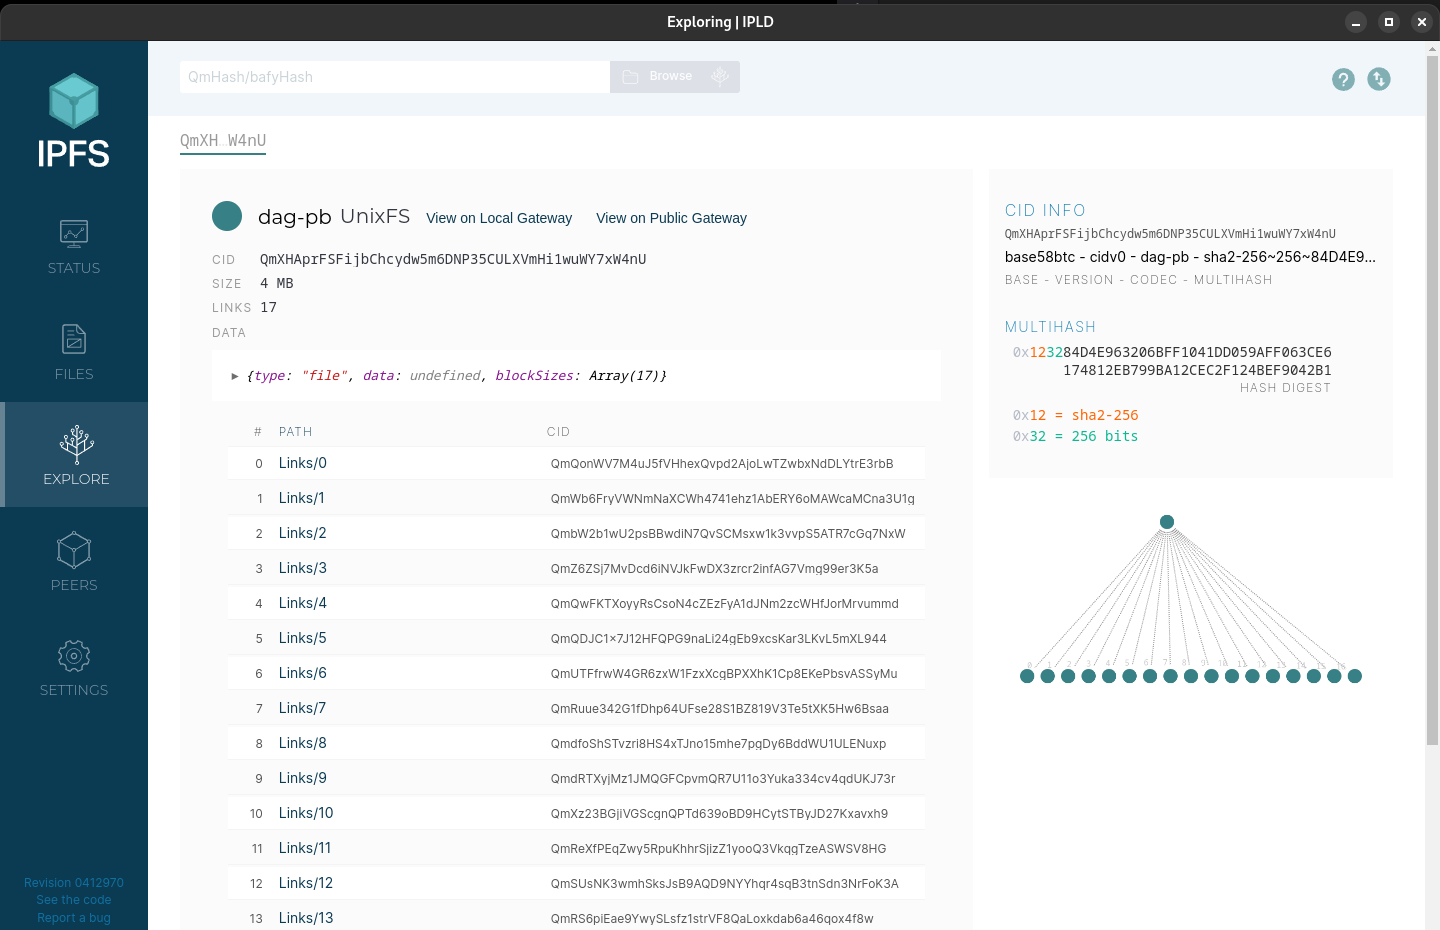Click the 0x12 = sha2-256 line

click(1075, 415)
